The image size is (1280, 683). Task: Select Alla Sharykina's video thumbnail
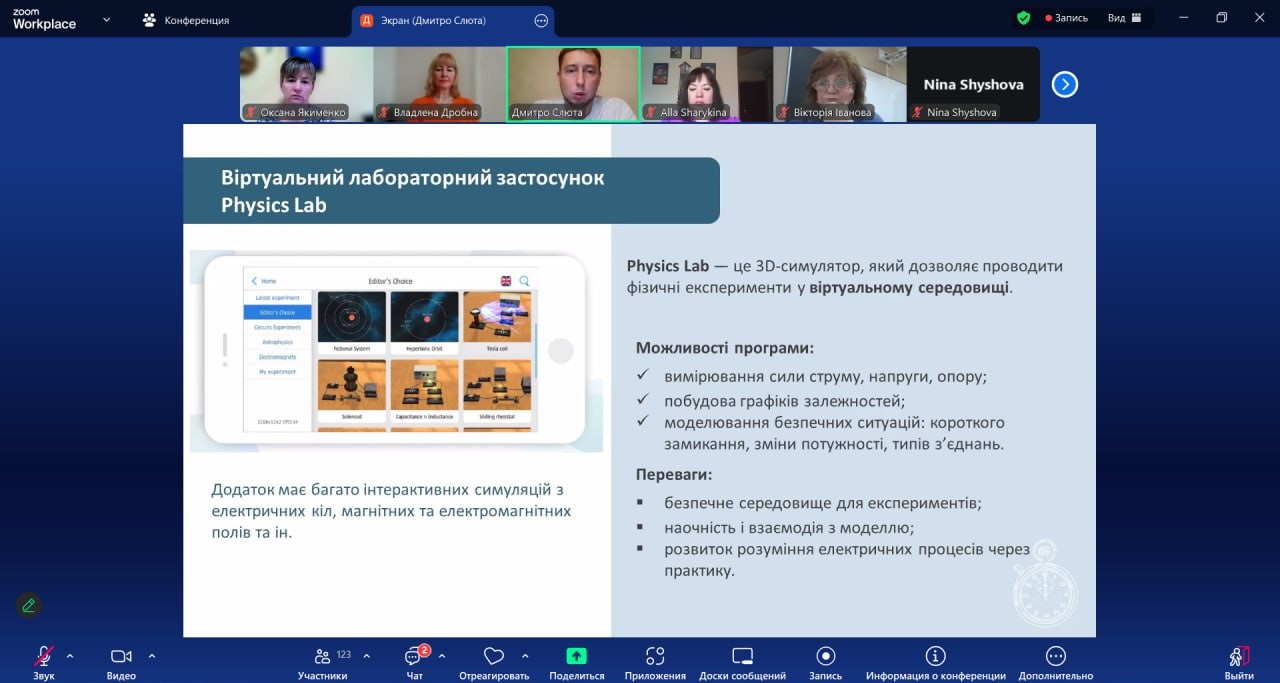706,84
